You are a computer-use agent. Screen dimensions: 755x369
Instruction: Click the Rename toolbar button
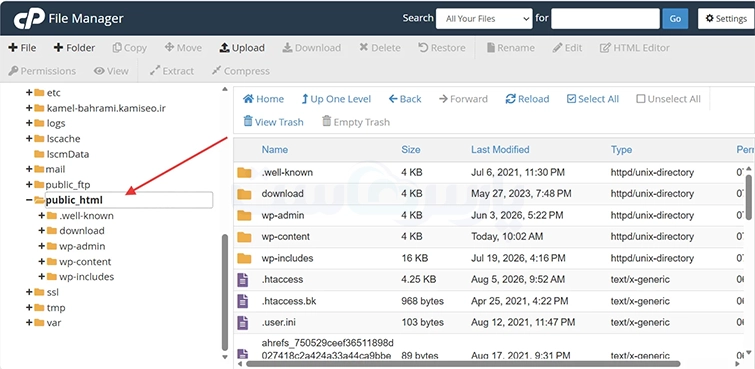(x=511, y=48)
